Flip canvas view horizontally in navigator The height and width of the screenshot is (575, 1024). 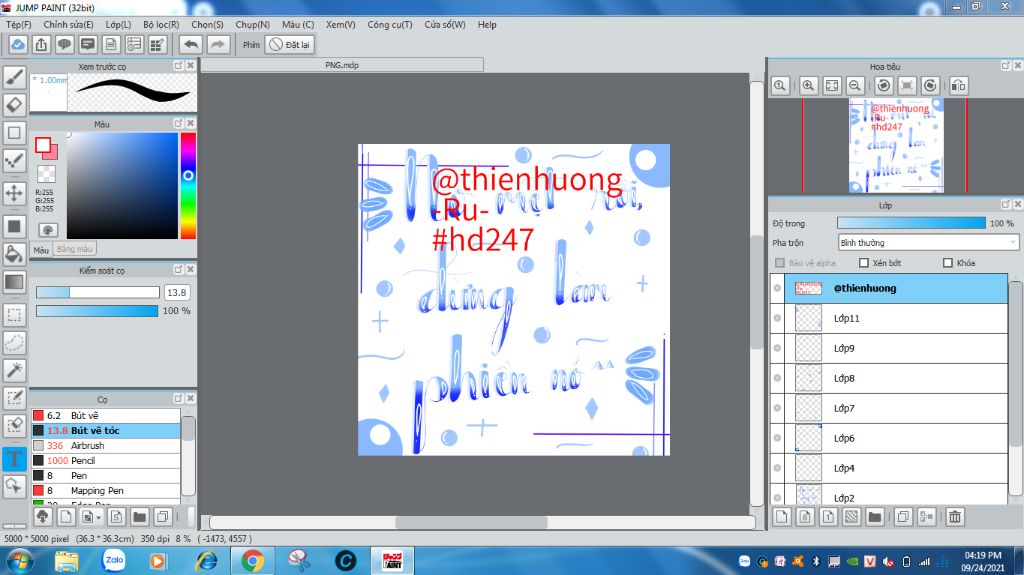click(959, 86)
